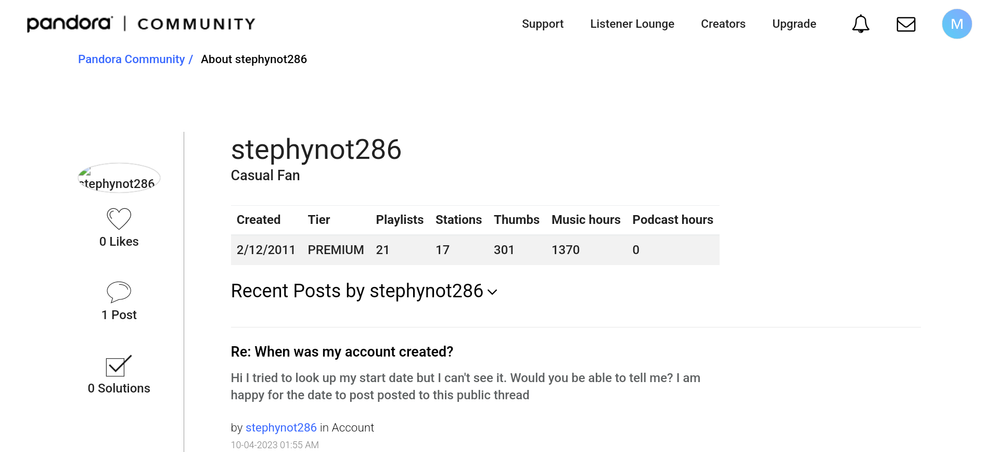The height and width of the screenshot is (452, 999).
Task: Click the user avatar circle M
Action: click(957, 24)
